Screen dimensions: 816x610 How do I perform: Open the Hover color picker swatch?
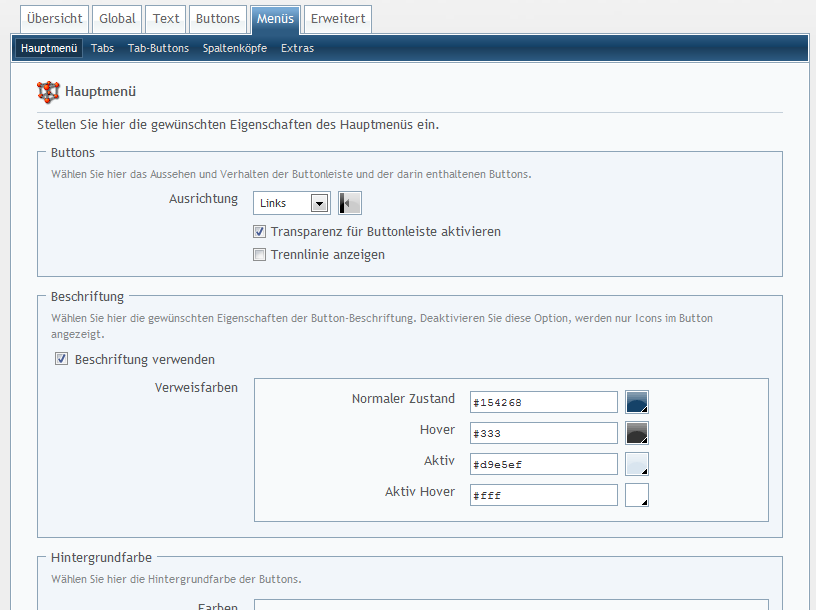tap(637, 433)
